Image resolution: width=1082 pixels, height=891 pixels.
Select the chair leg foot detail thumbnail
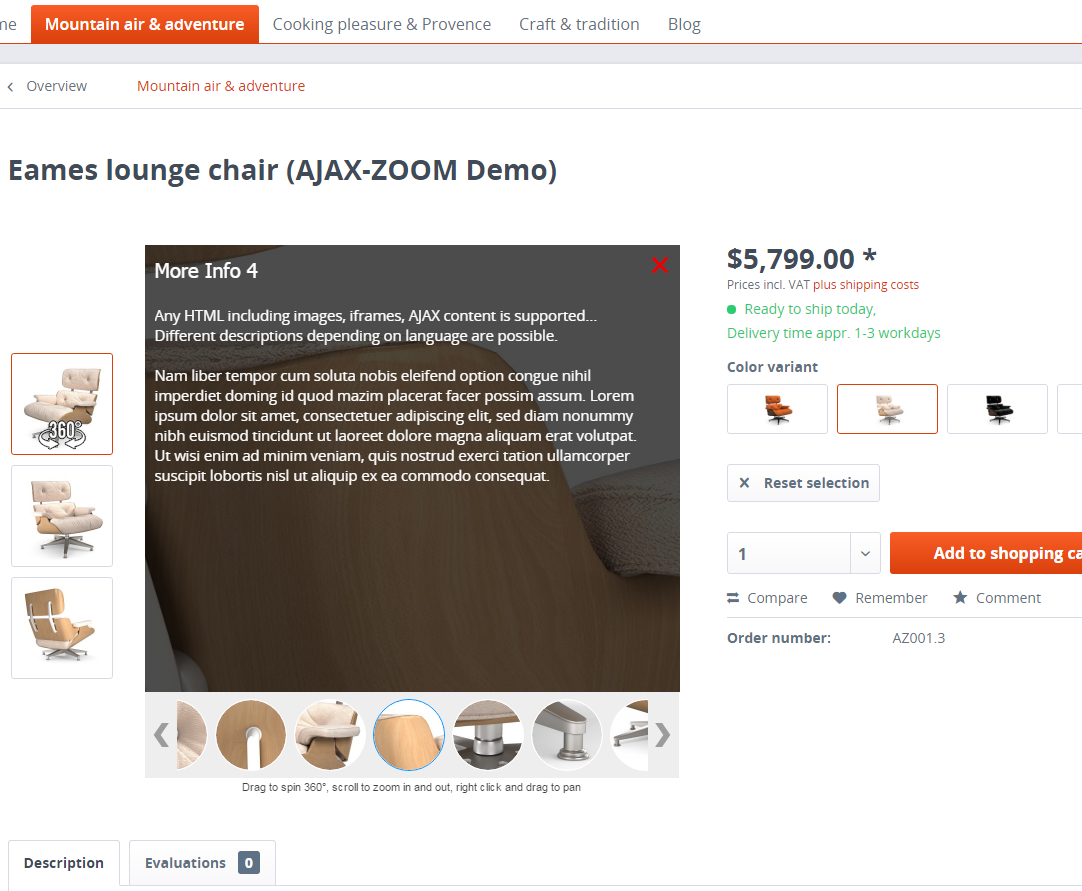pos(567,735)
